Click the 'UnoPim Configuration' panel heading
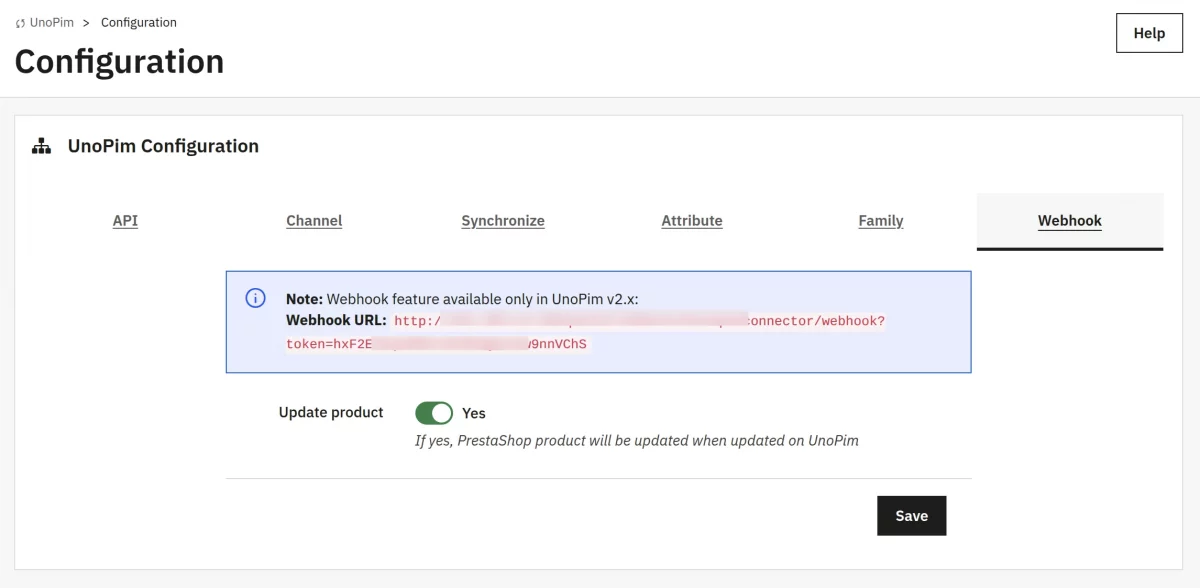Image resolution: width=1200 pixels, height=588 pixels. click(x=163, y=146)
